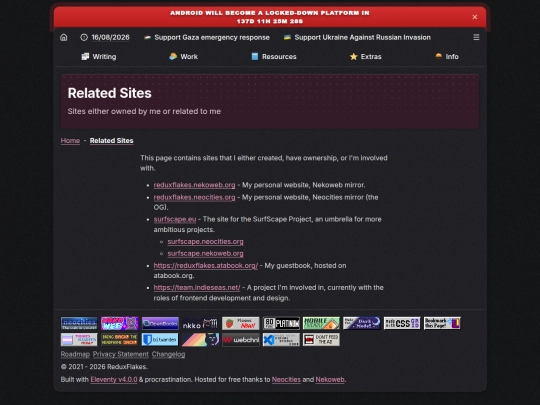Click the Related Sites breadcrumb
Image resolution: width=540 pixels, height=405 pixels.
point(112,141)
